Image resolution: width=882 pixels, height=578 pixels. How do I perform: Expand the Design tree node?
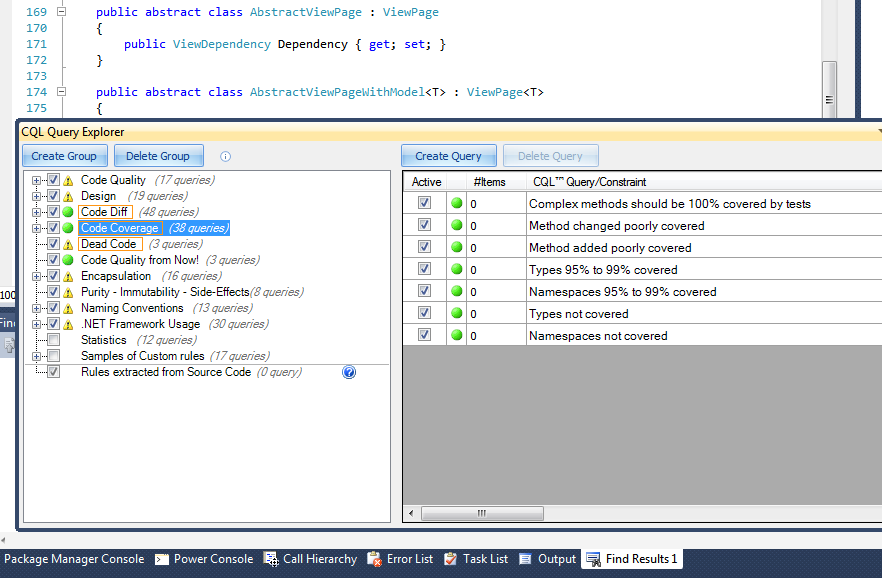pos(37,196)
